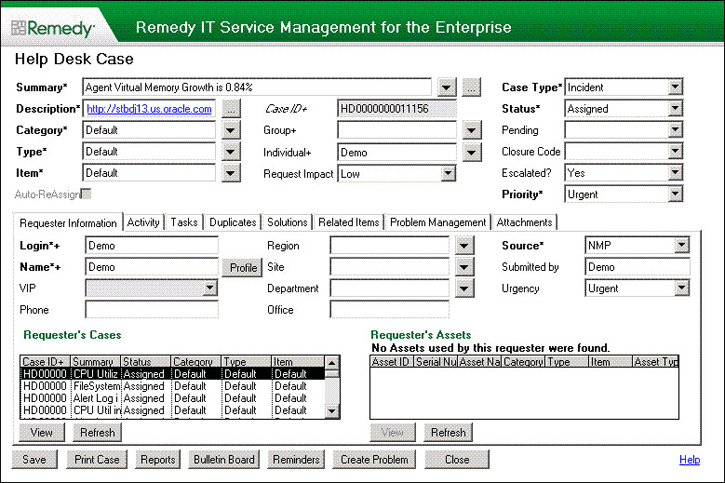Switch to the Activity tab
This screenshot has width=725, height=483.
(144, 222)
